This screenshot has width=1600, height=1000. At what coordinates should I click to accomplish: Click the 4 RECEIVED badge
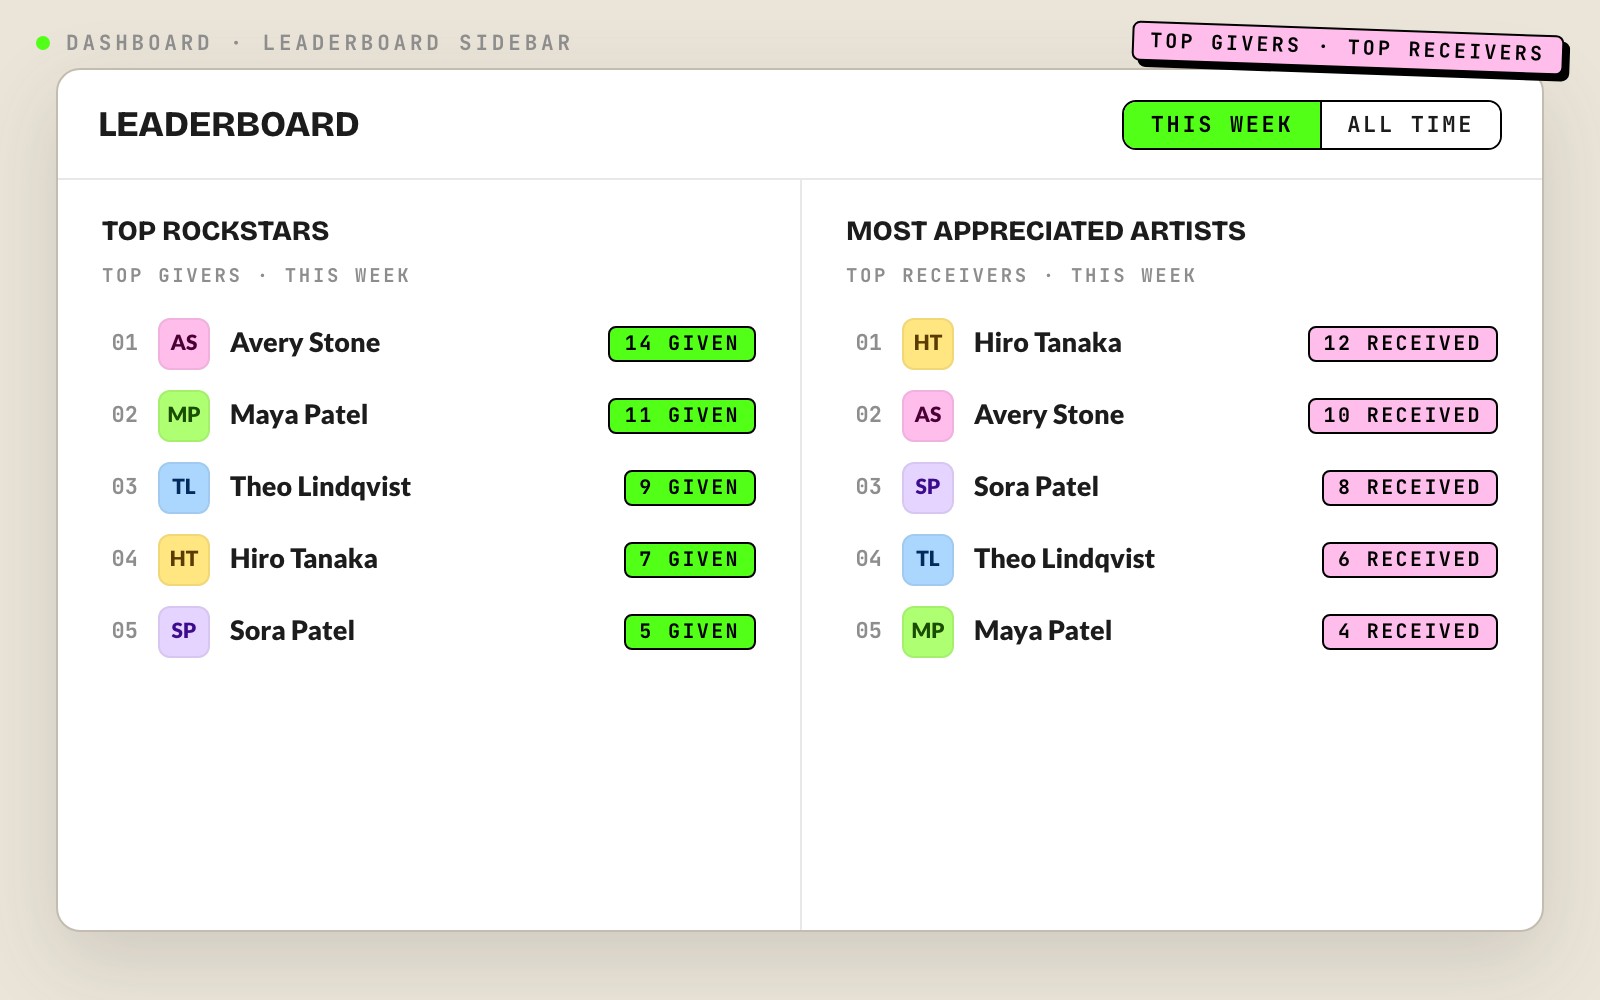coord(1410,632)
